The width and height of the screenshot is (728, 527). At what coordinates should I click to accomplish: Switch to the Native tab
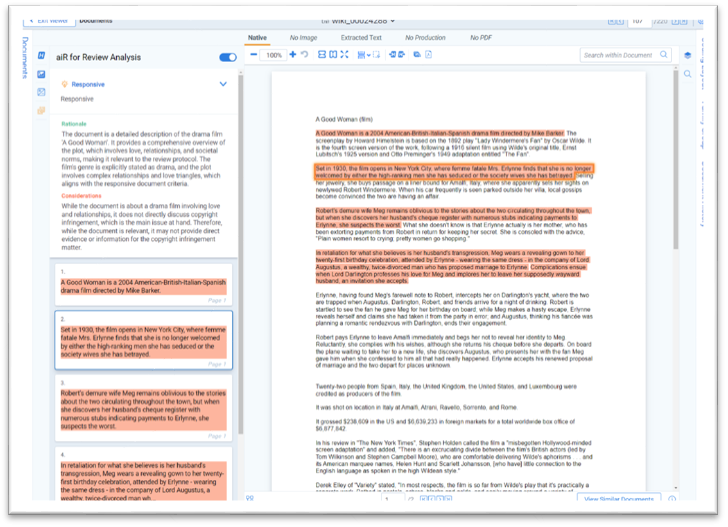pyautogui.click(x=257, y=38)
